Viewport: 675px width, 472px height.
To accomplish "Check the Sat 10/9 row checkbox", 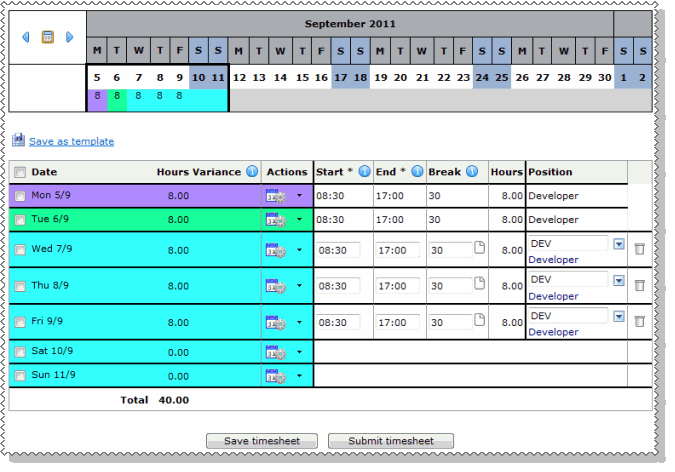I will 20,352.
